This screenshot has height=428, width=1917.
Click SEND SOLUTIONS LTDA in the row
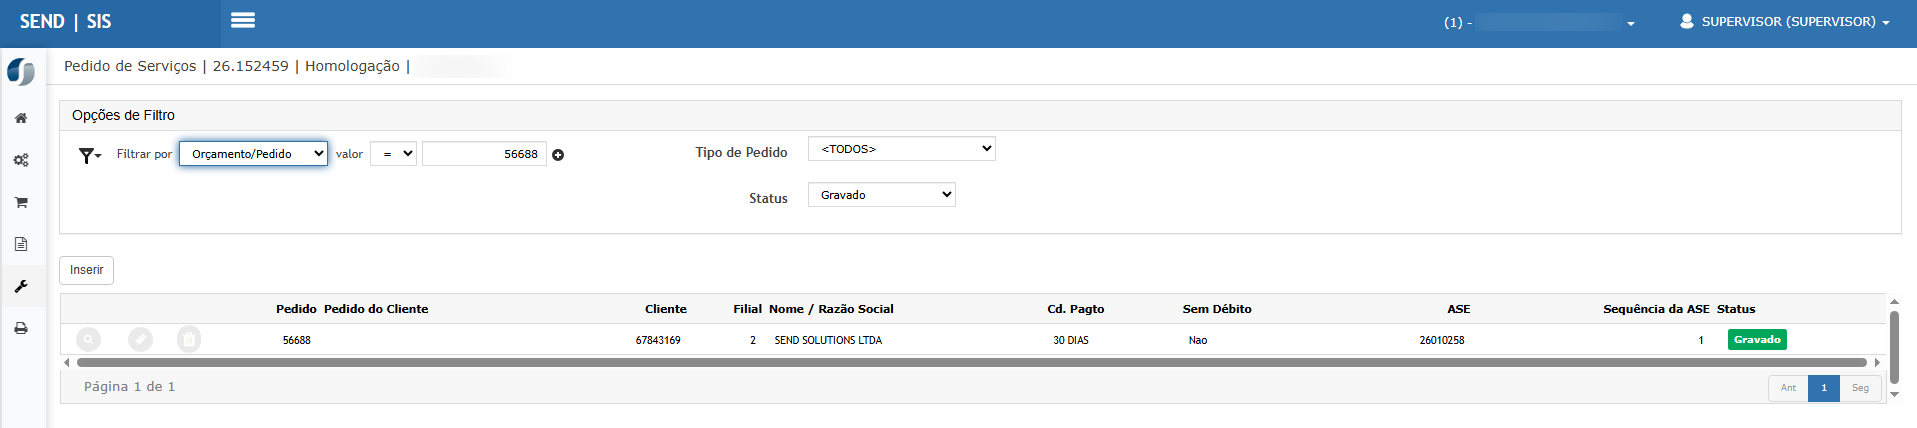pyautogui.click(x=828, y=340)
